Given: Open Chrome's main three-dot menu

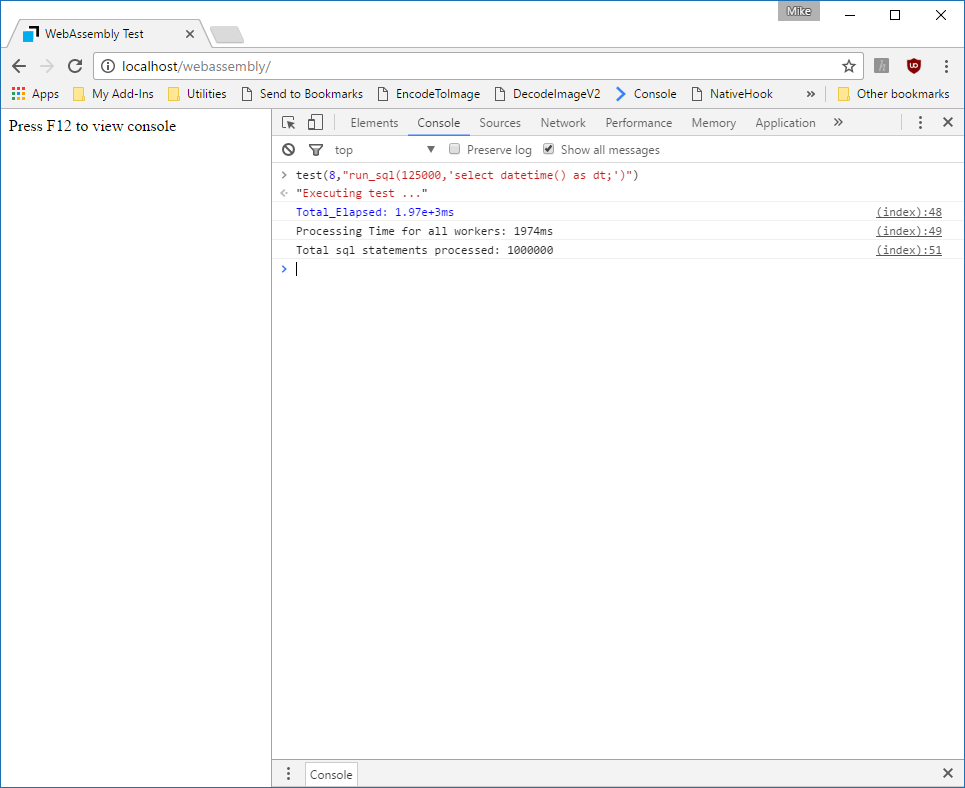Looking at the screenshot, I should tap(946, 66).
